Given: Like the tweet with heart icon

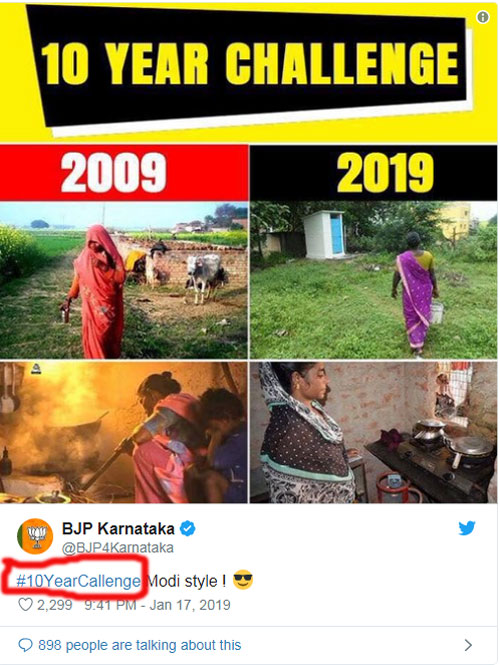Looking at the screenshot, I should coord(25,604).
